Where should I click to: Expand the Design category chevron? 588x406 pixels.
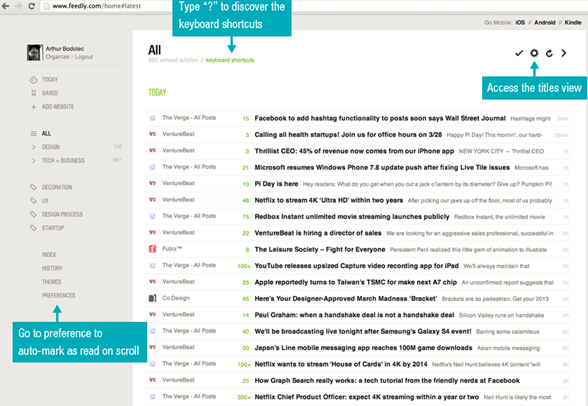34,147
